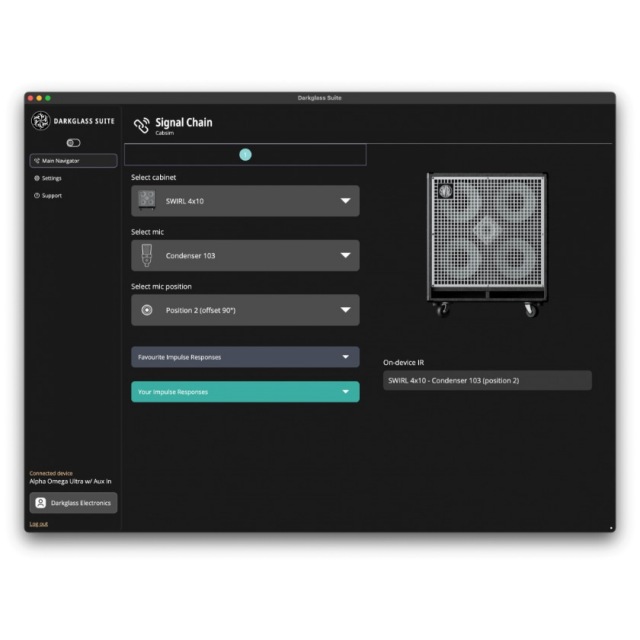The height and width of the screenshot is (640, 640).
Task: Click the SWIRL 4x10 cabinet thumbnail icon
Action: (147, 200)
